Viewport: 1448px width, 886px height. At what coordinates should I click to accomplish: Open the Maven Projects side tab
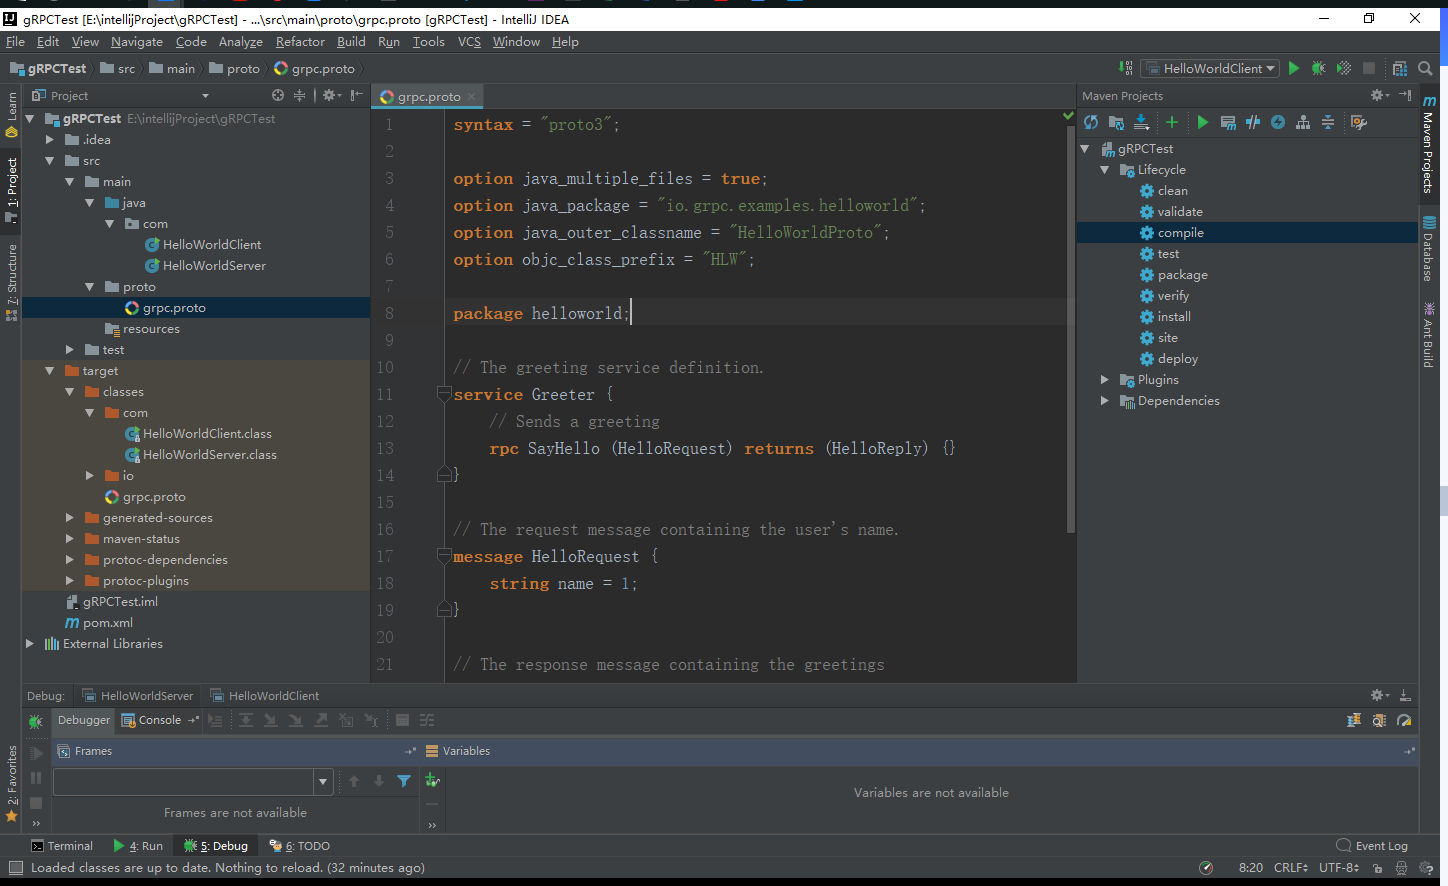[x=1428, y=146]
